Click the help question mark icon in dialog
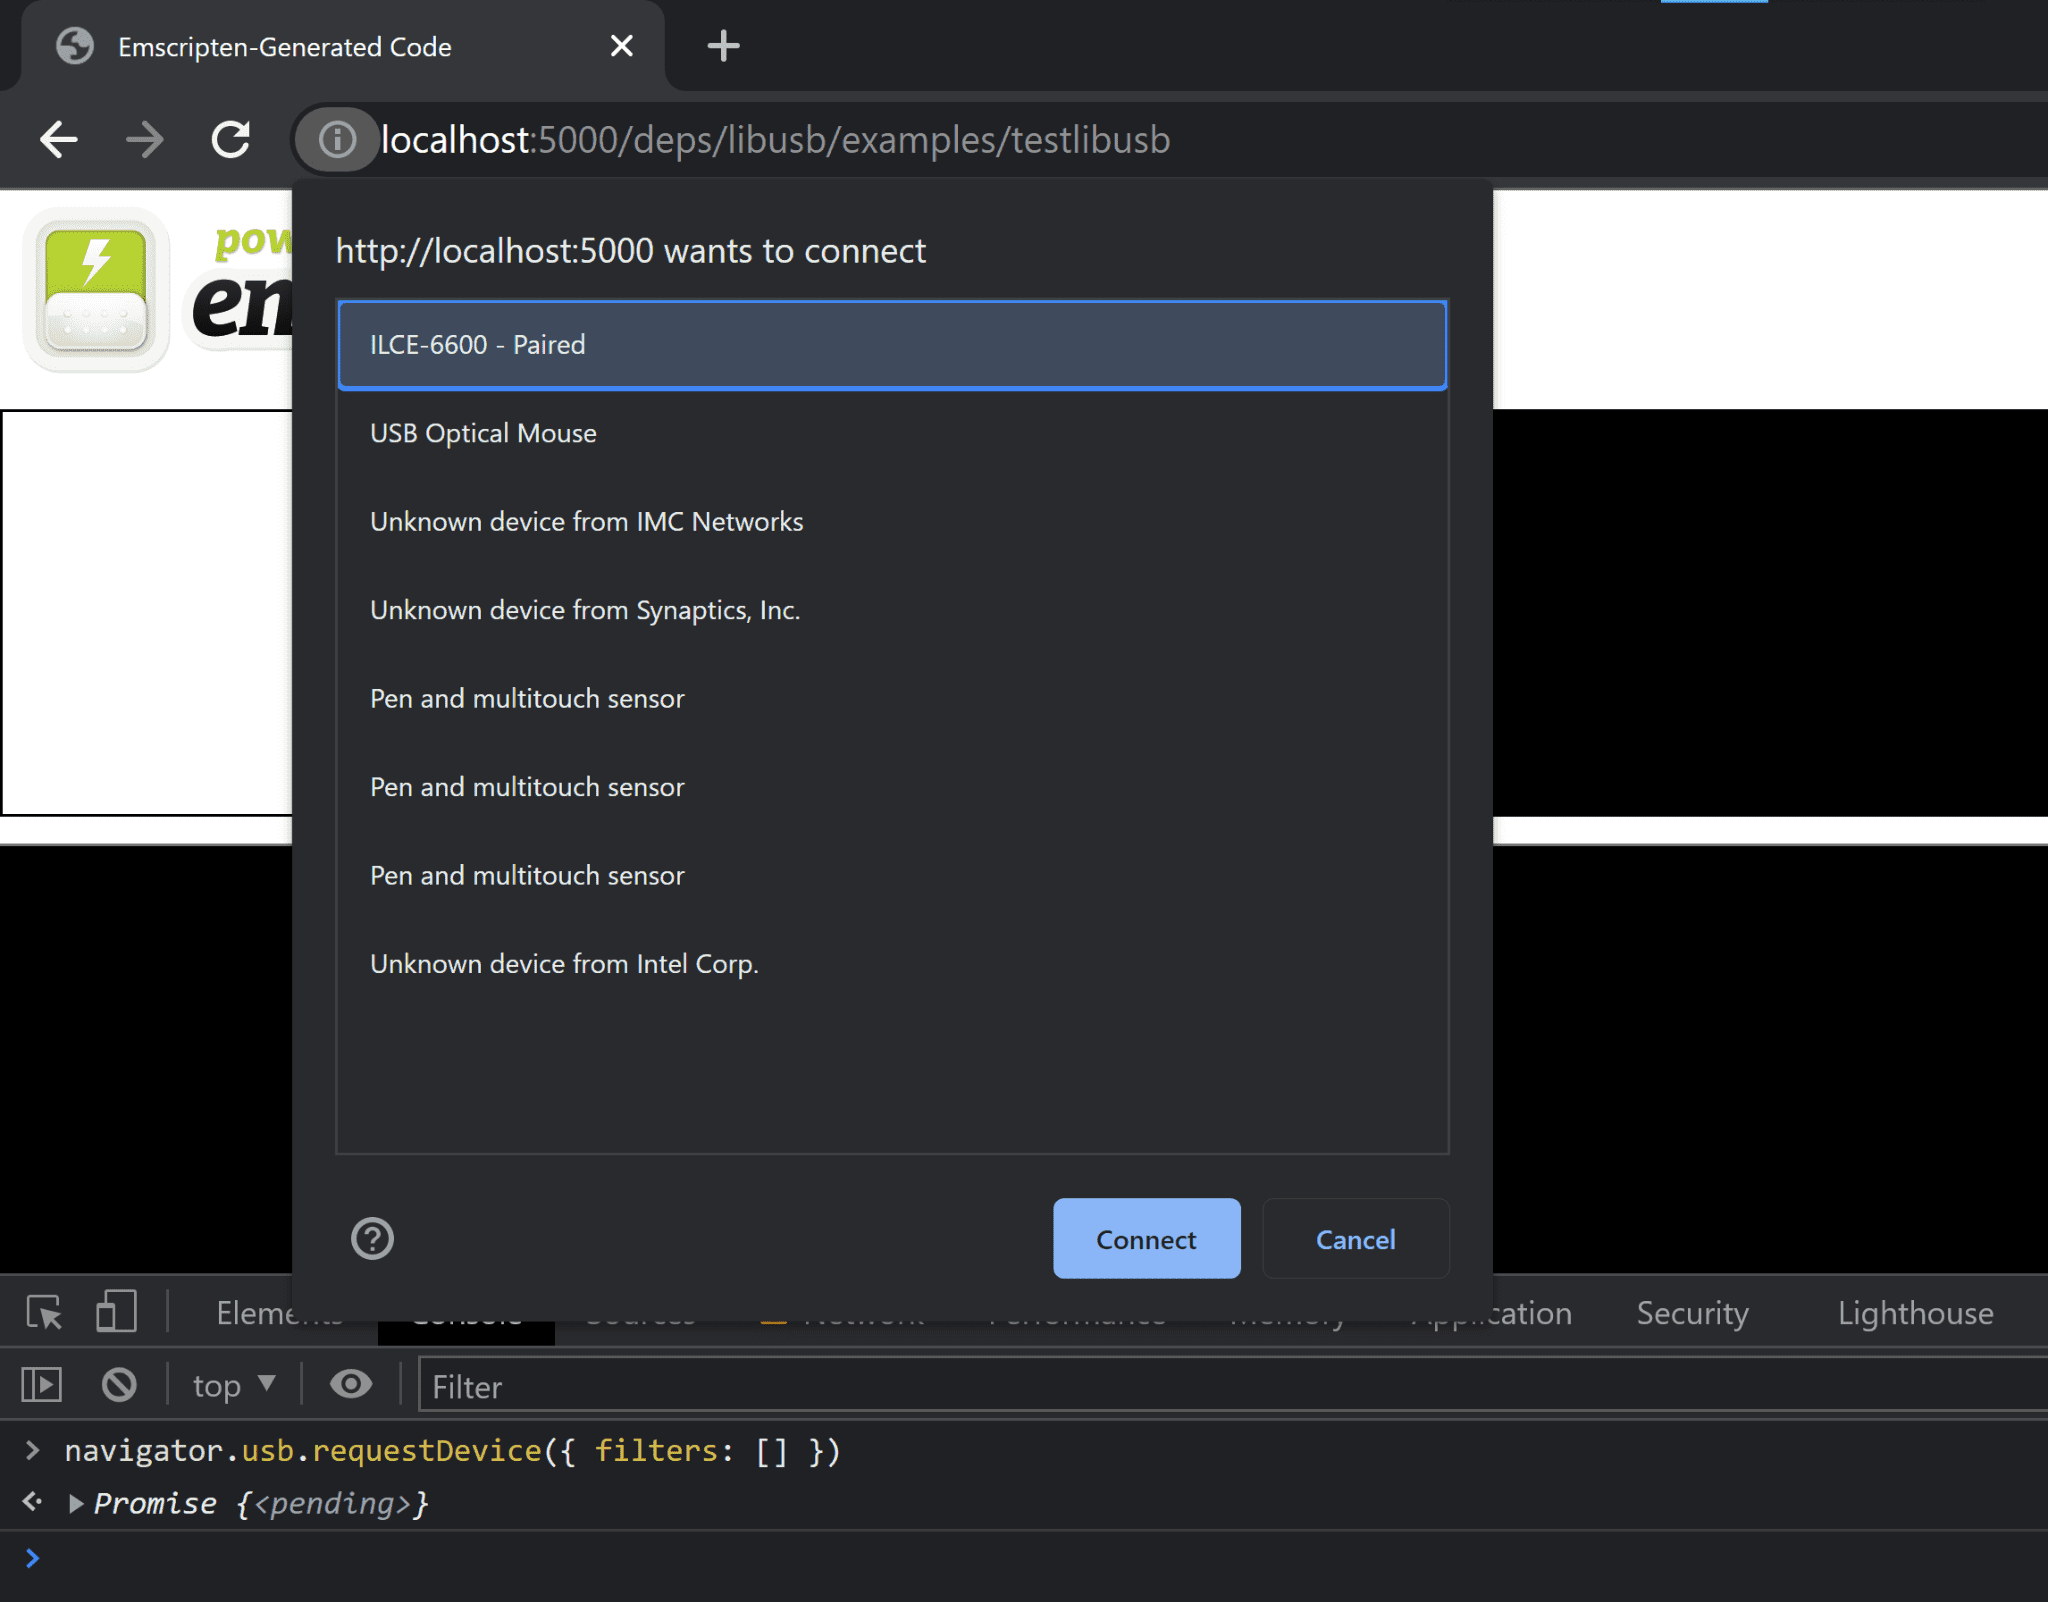This screenshot has height=1602, width=2048. [x=374, y=1236]
